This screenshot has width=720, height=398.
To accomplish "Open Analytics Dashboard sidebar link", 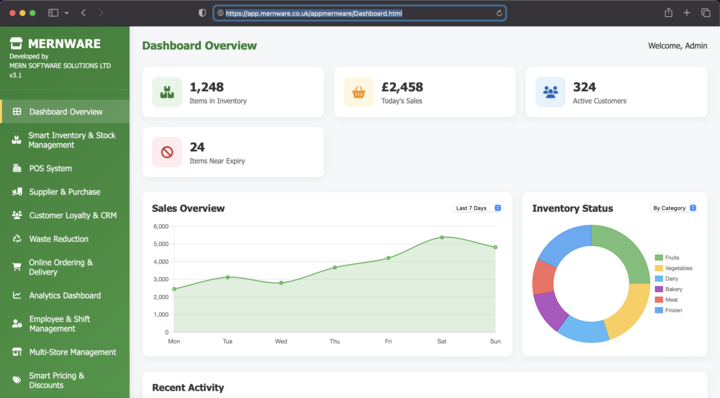I will pyautogui.click(x=65, y=295).
